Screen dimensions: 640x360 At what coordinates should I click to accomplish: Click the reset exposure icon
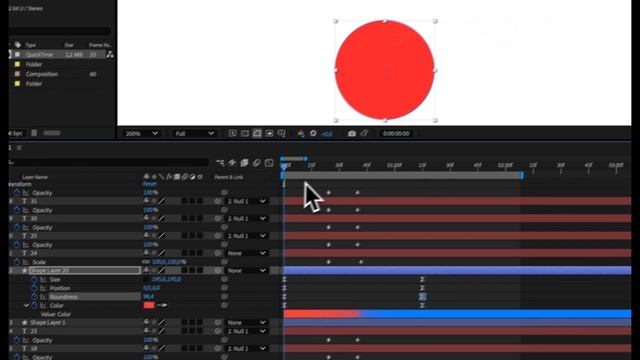[313, 133]
